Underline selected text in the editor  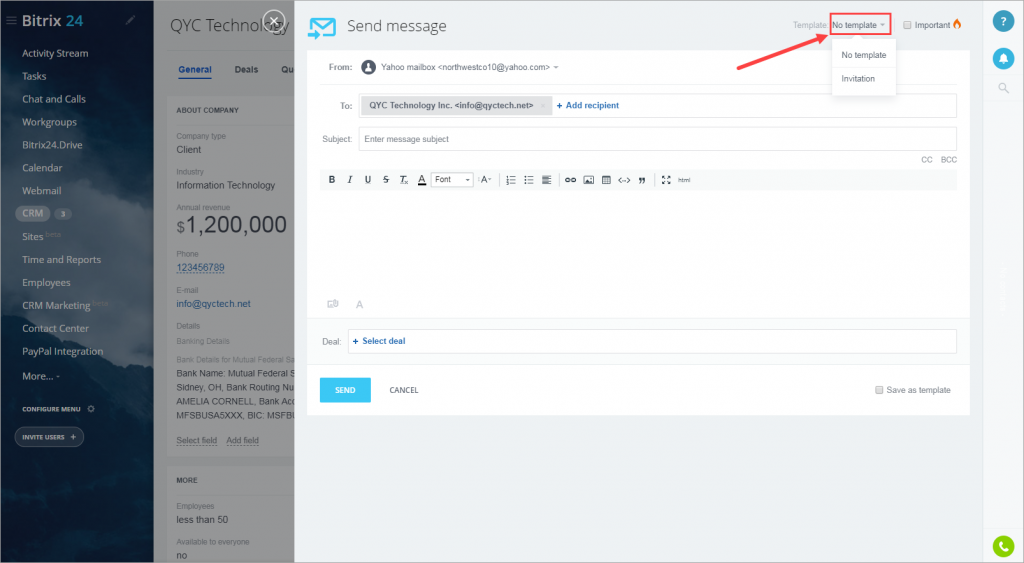point(368,180)
